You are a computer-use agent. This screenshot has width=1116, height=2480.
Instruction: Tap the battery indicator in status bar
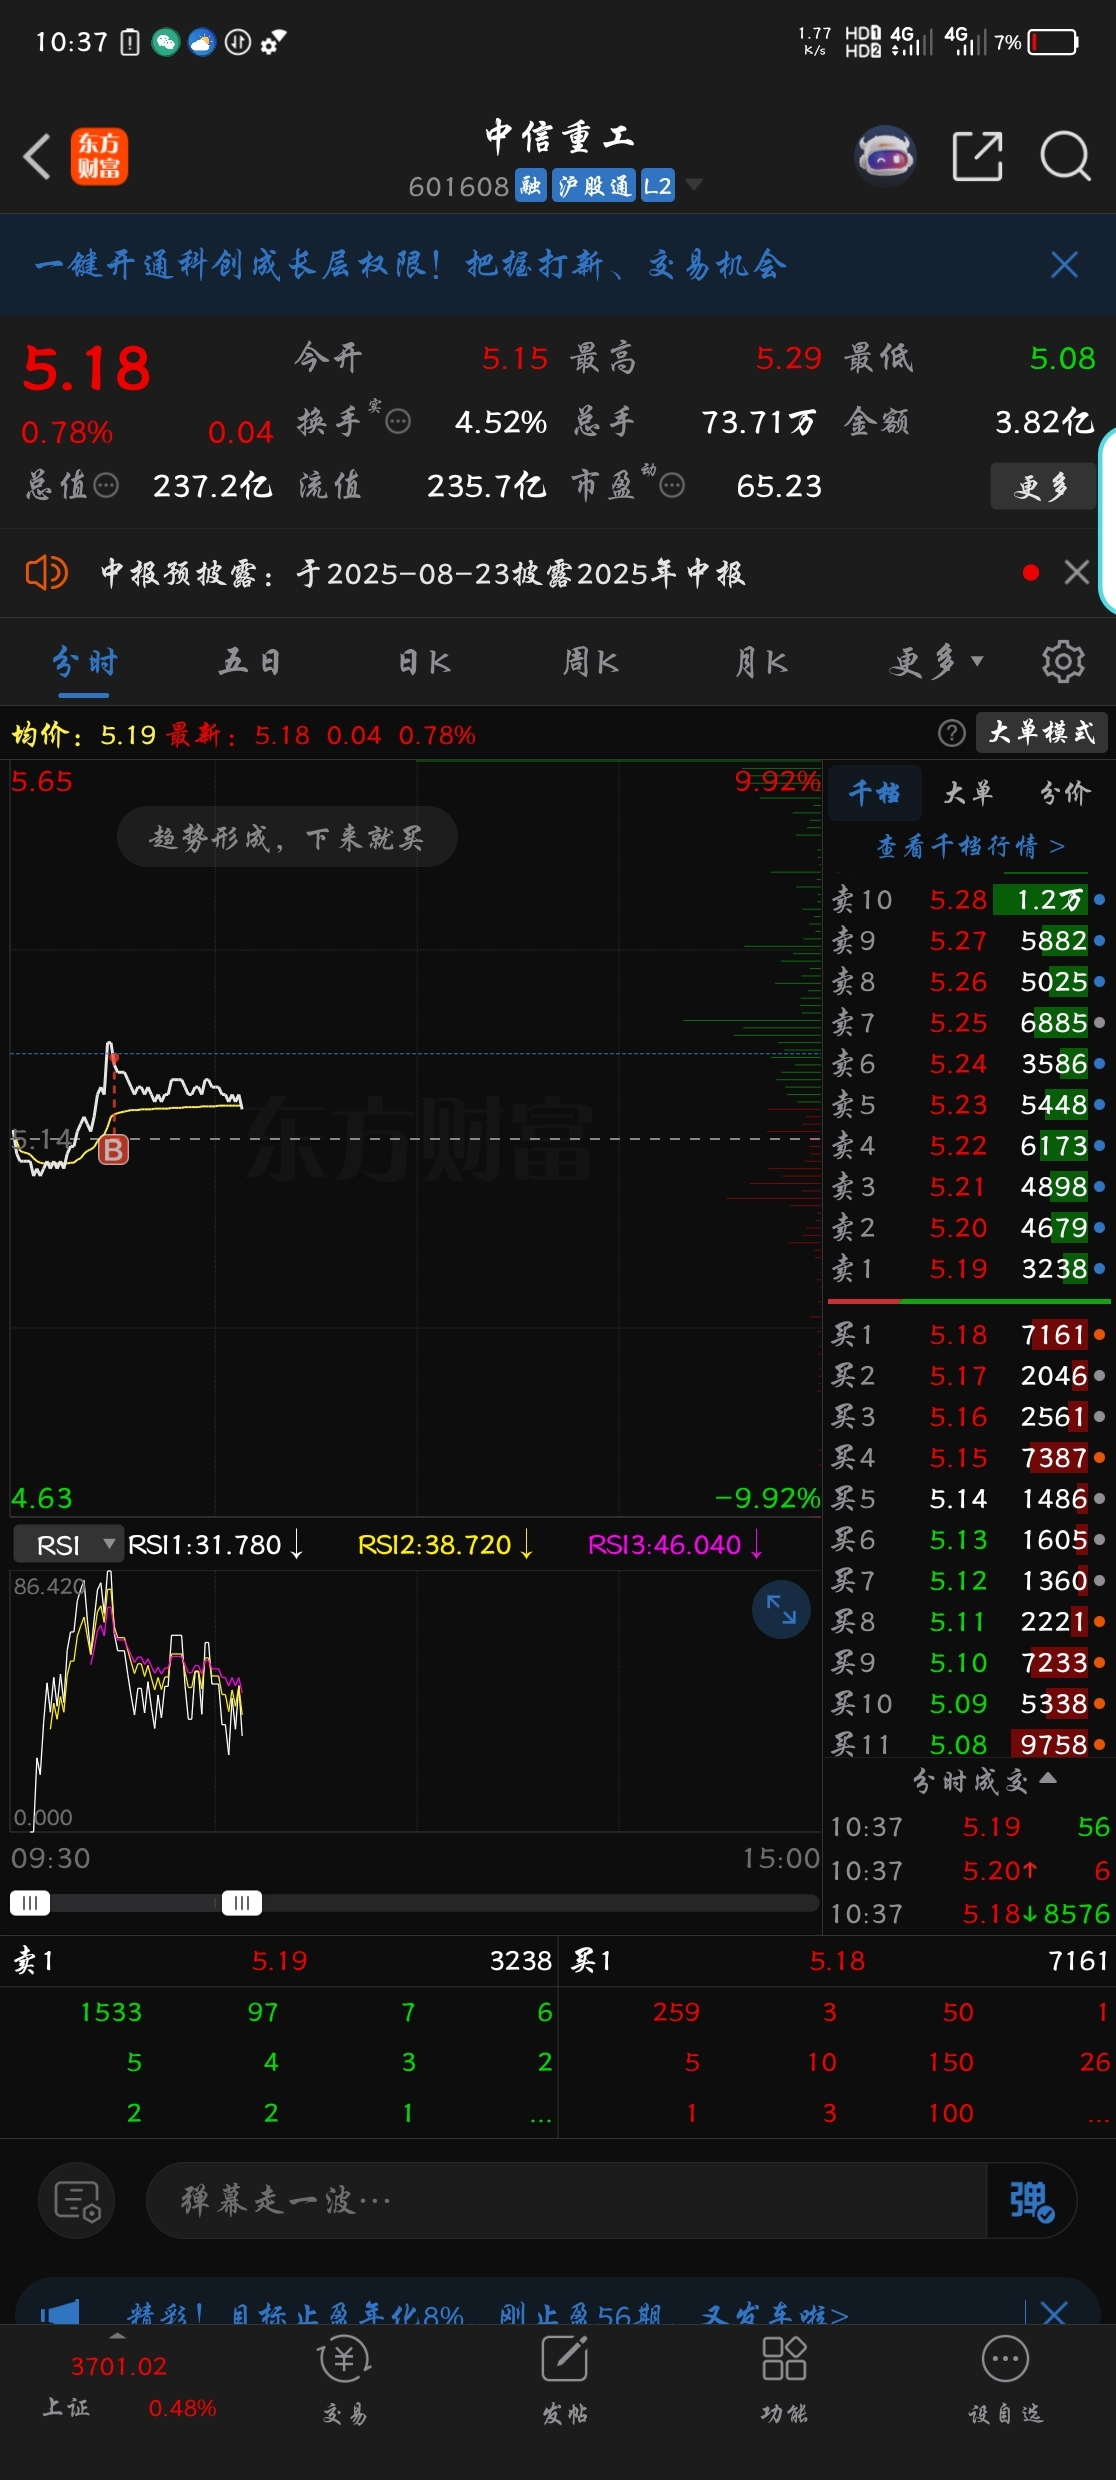point(1053,42)
